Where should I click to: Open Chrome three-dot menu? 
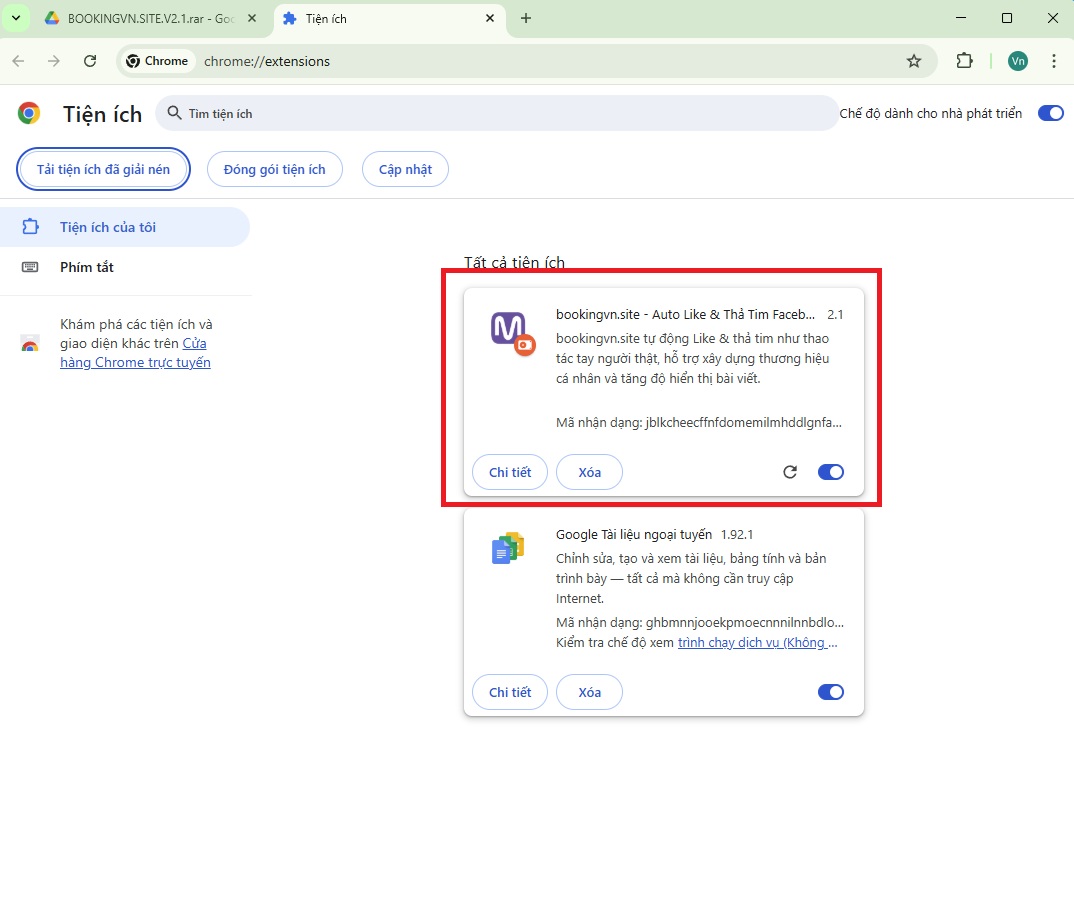point(1053,61)
